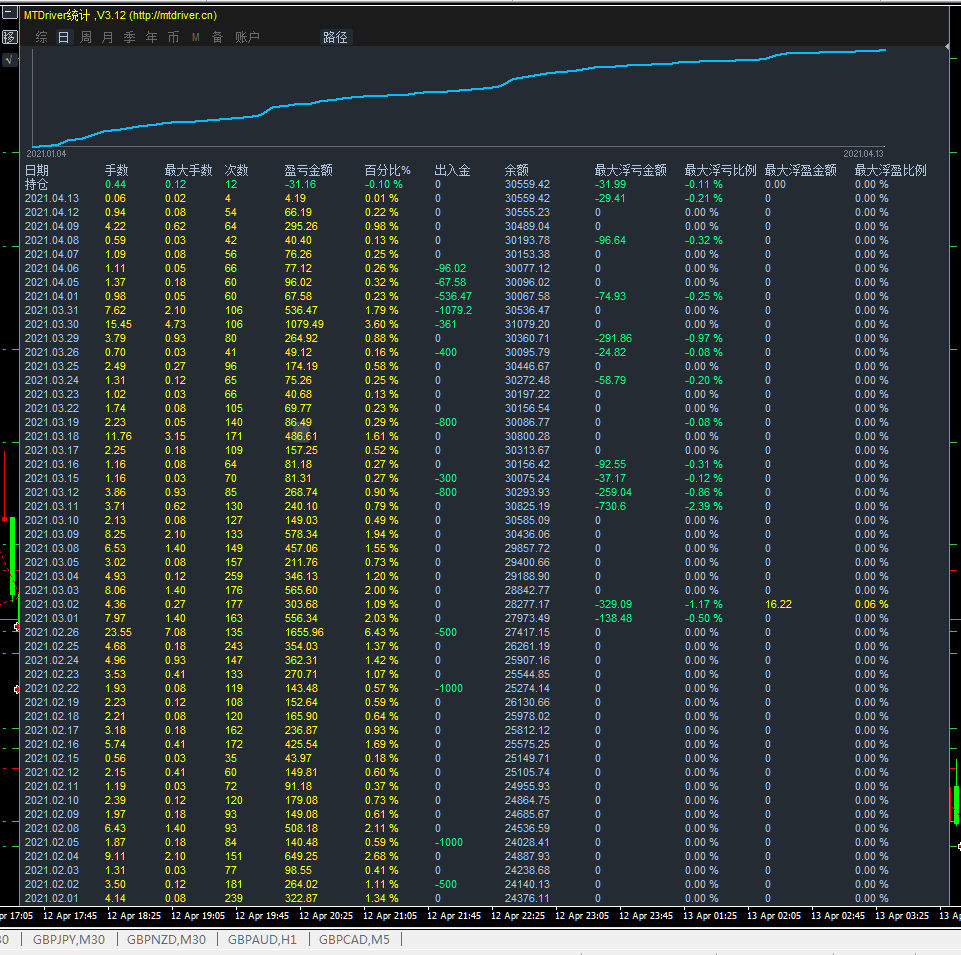The width and height of the screenshot is (961, 955).
Task: Click the 盈亏金额 column header
Action: pyautogui.click(x=308, y=170)
